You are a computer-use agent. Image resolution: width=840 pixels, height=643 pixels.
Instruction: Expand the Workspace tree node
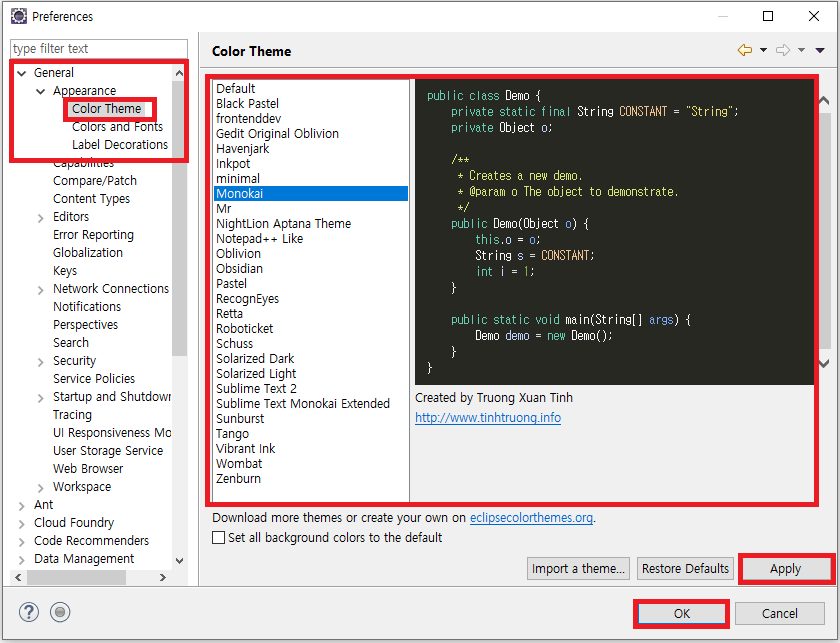[41, 488]
